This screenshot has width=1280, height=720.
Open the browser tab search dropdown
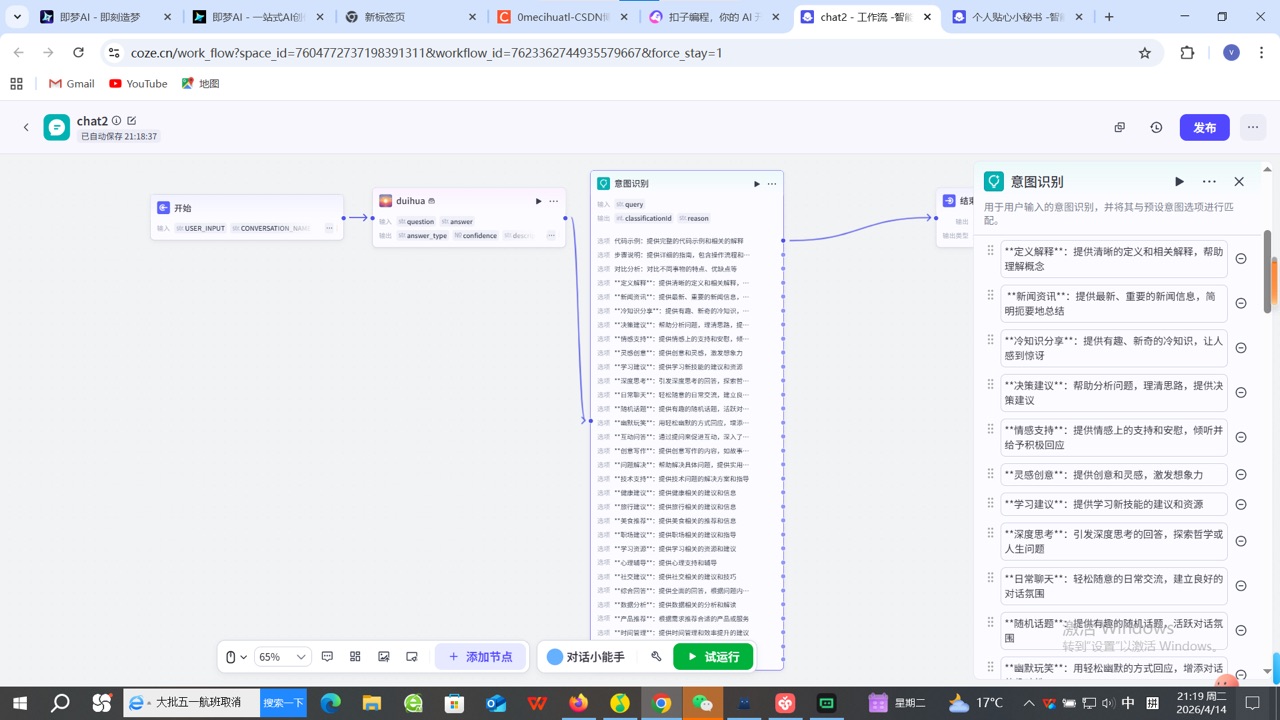(17, 17)
